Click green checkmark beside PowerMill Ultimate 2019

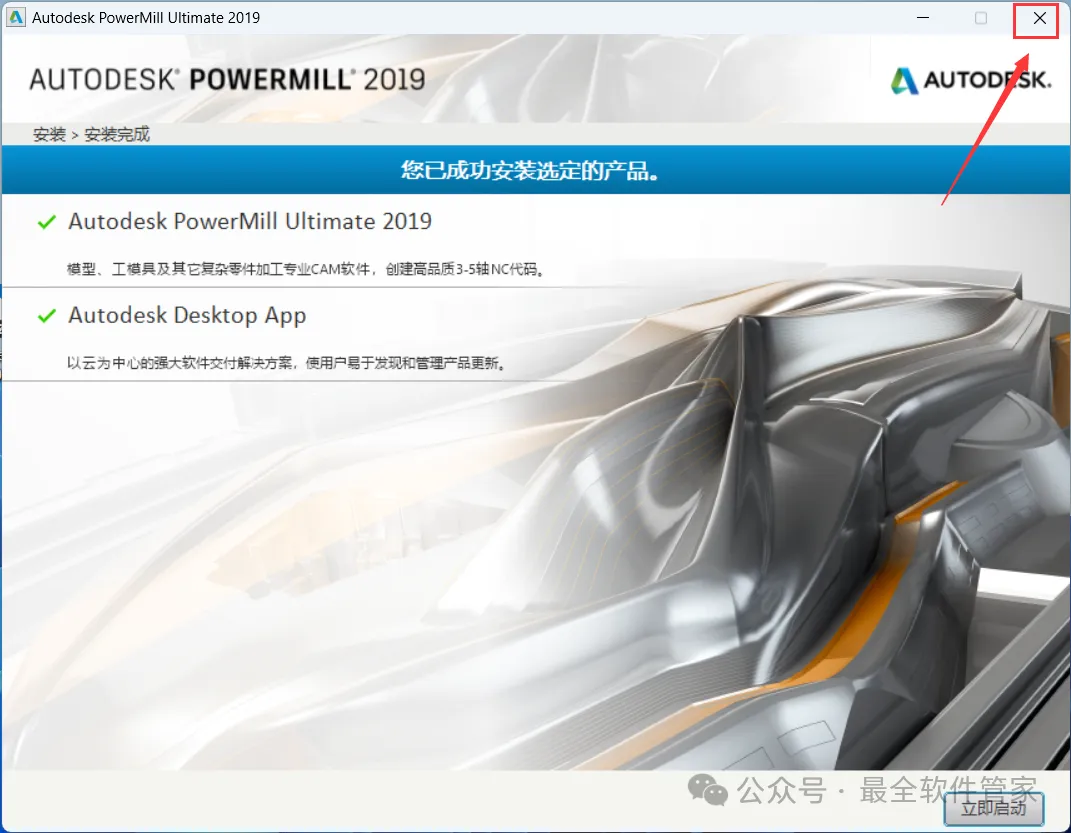coord(46,222)
